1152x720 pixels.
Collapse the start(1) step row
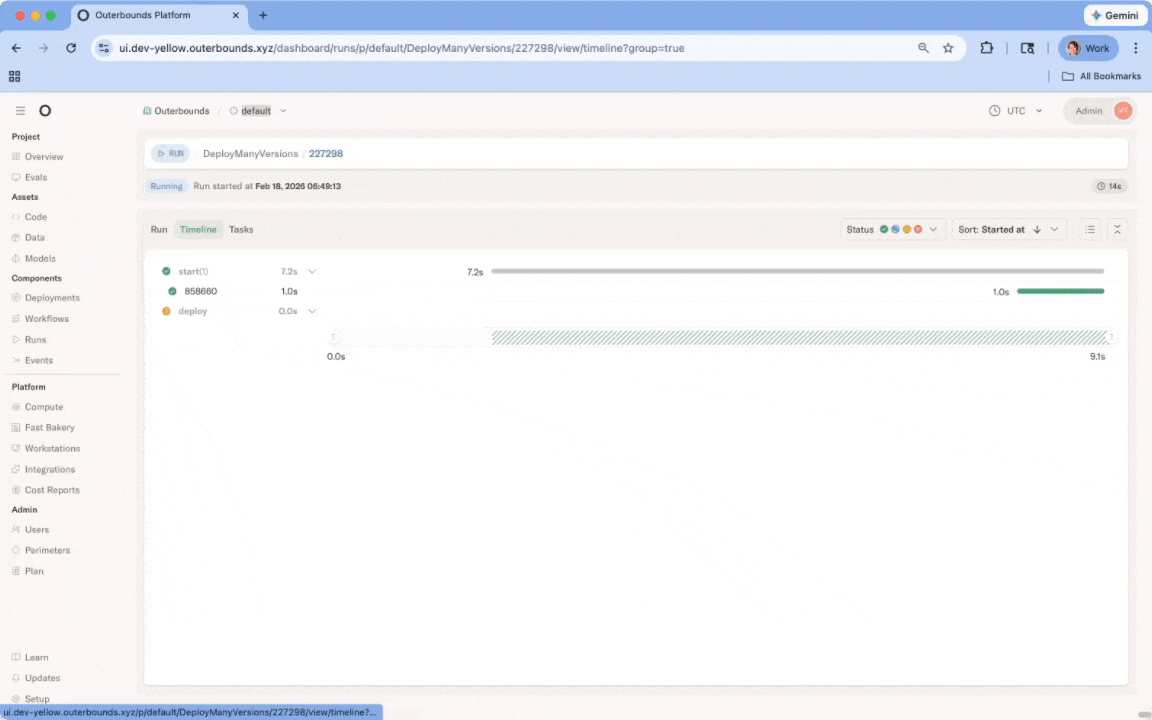[x=312, y=271]
